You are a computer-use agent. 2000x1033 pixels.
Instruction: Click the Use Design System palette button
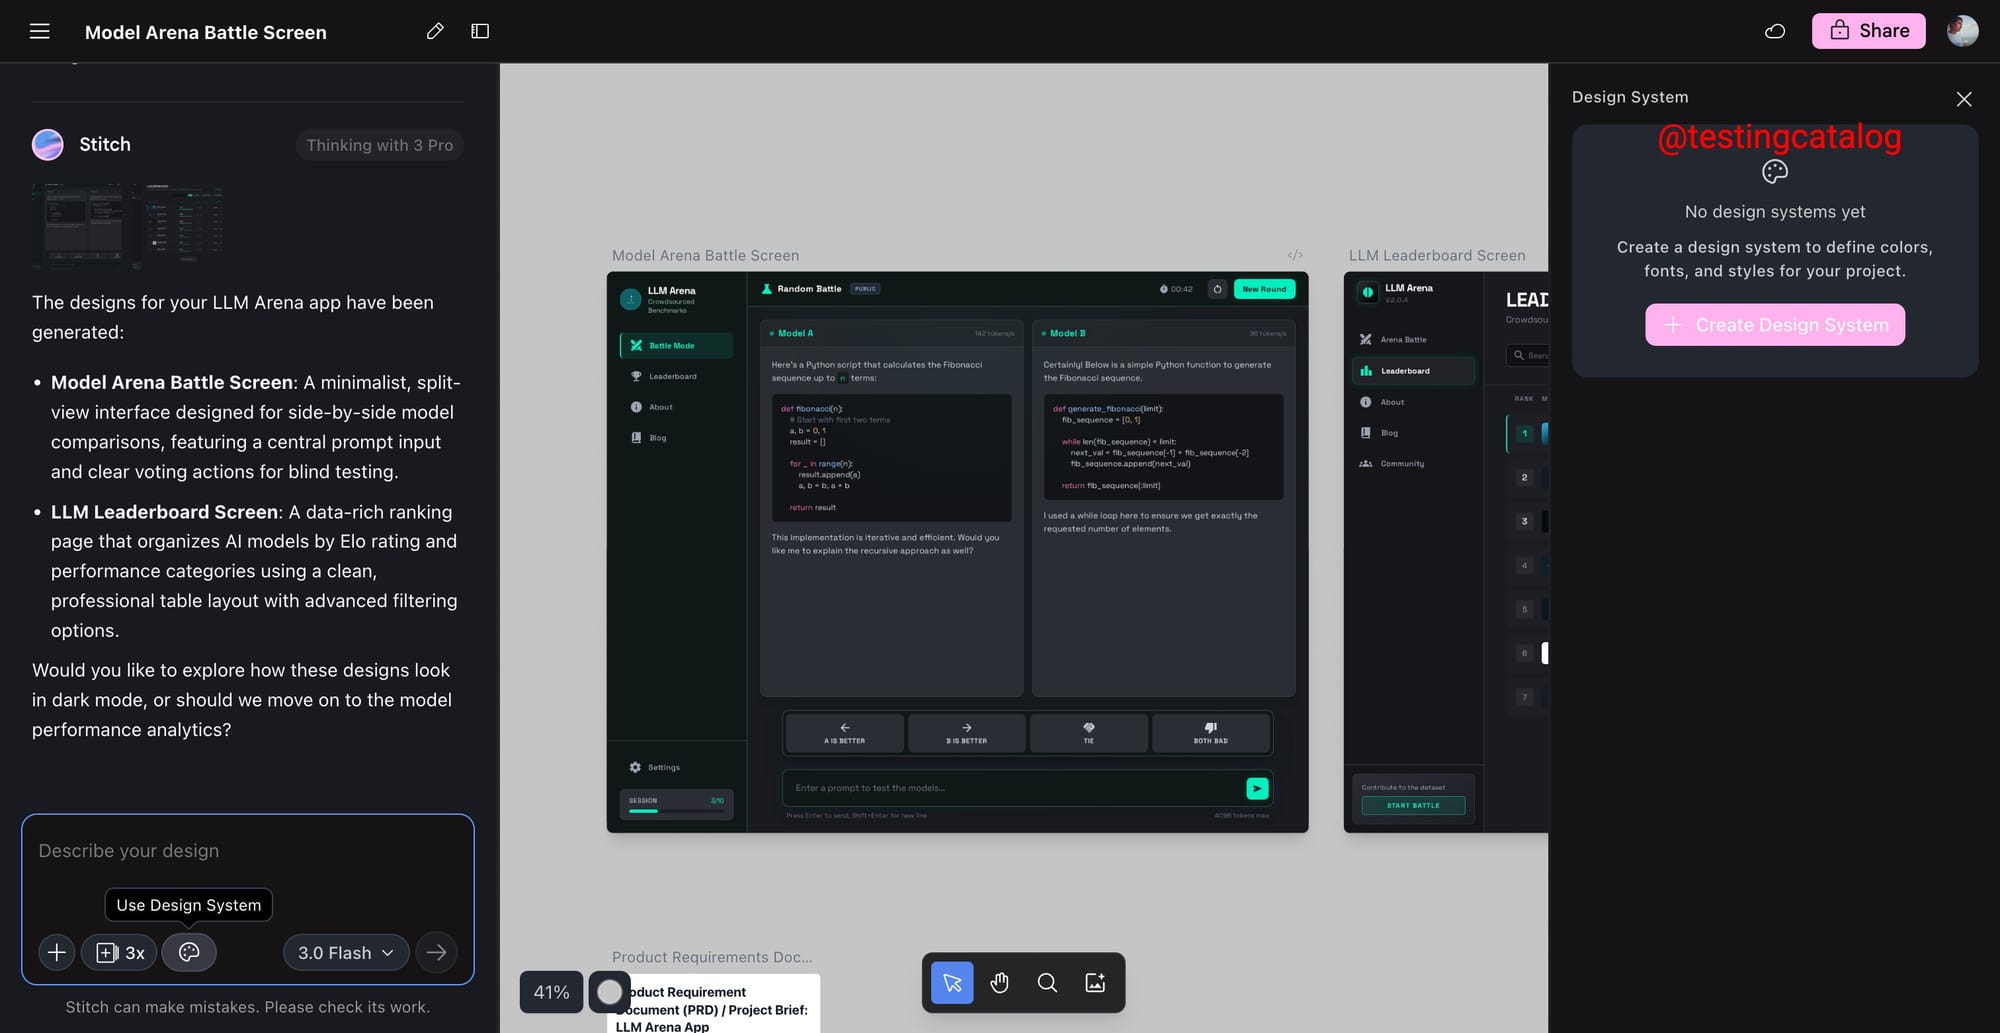(x=189, y=952)
